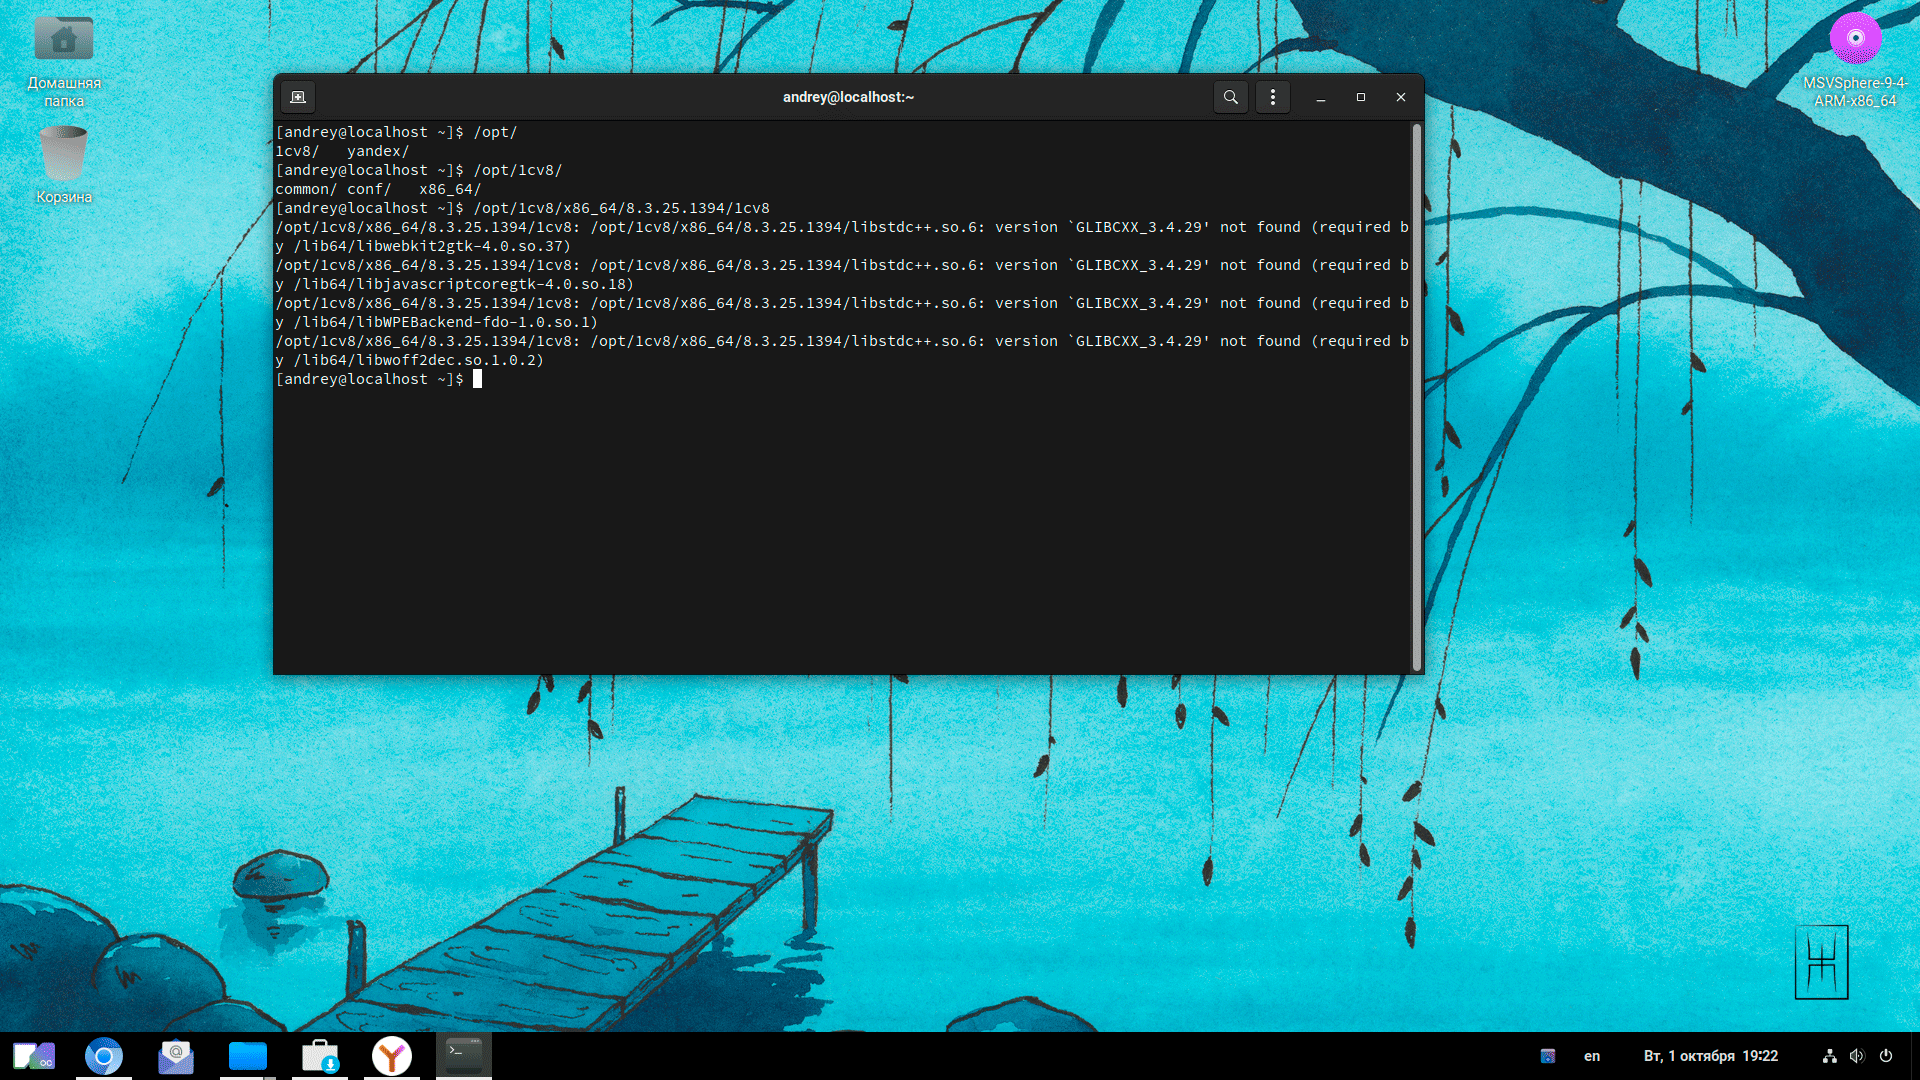Click the text 'libjavascriptcoregtk-4.0.so.18'
1920x1080 pixels.
[490, 284]
